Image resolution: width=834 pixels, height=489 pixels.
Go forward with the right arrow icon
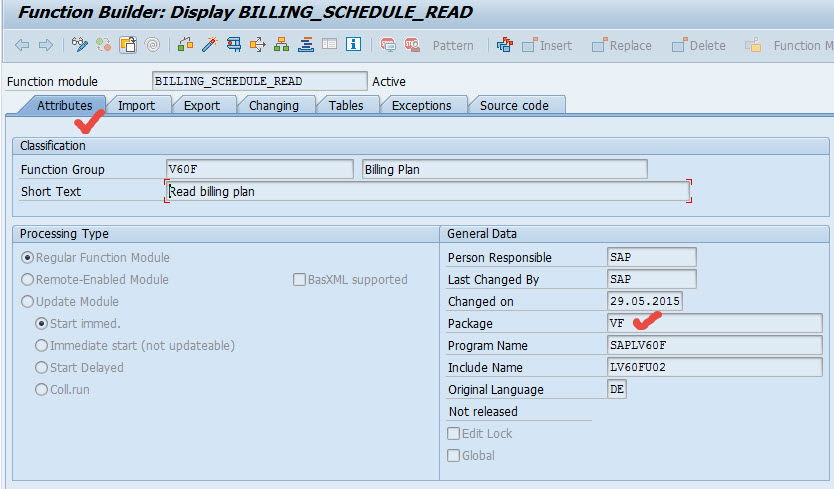tap(46, 45)
